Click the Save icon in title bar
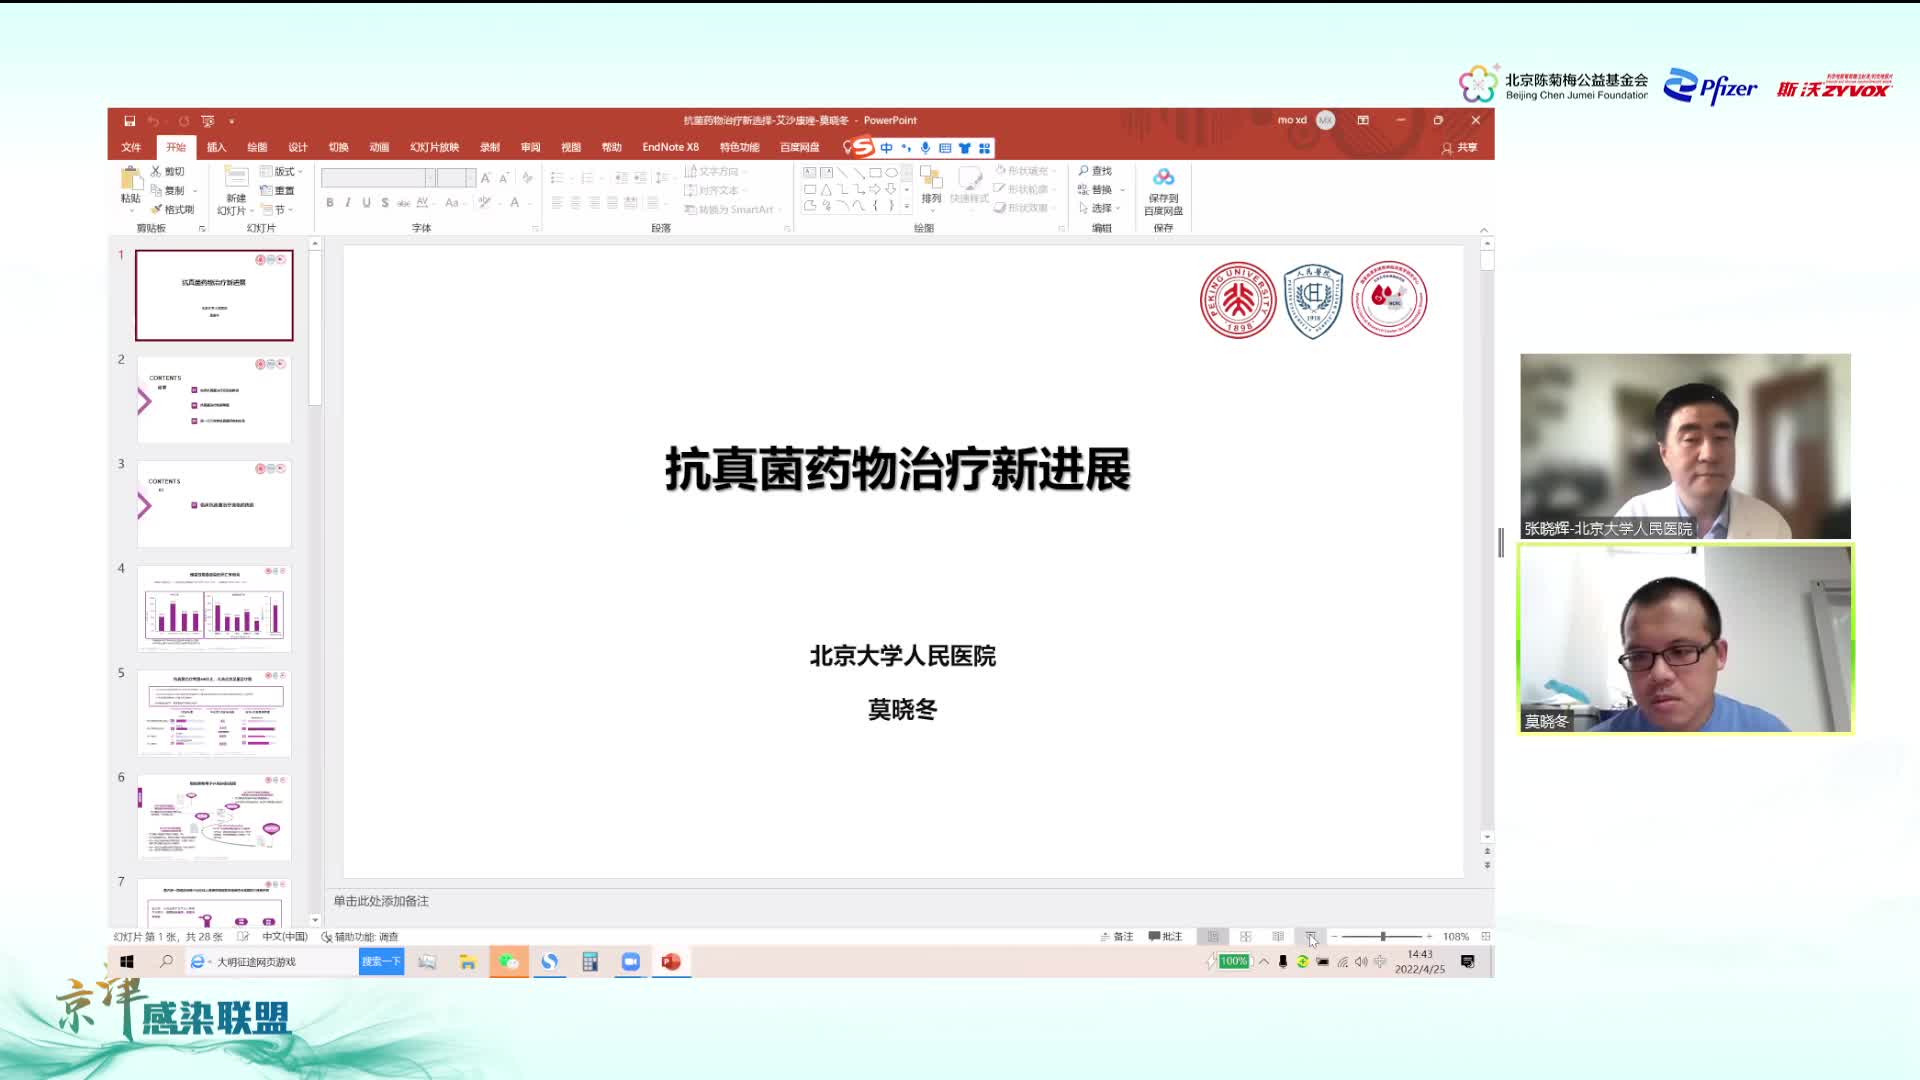The image size is (1920, 1080). pyautogui.click(x=129, y=121)
